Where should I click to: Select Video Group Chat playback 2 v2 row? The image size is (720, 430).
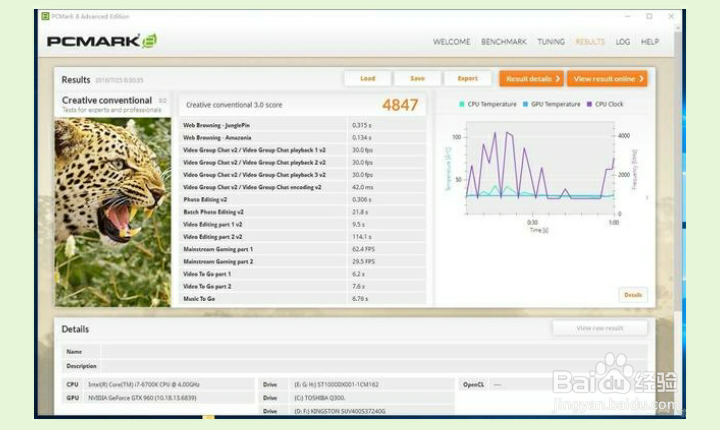[302, 162]
